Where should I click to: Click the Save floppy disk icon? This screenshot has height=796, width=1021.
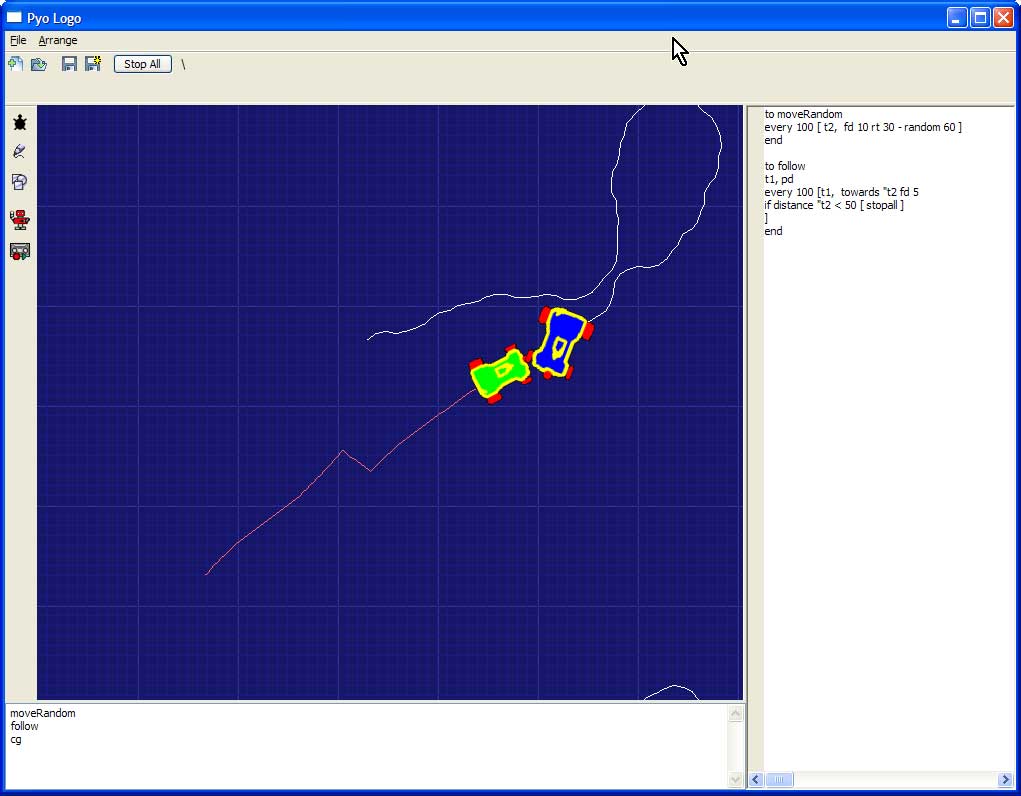(x=69, y=64)
